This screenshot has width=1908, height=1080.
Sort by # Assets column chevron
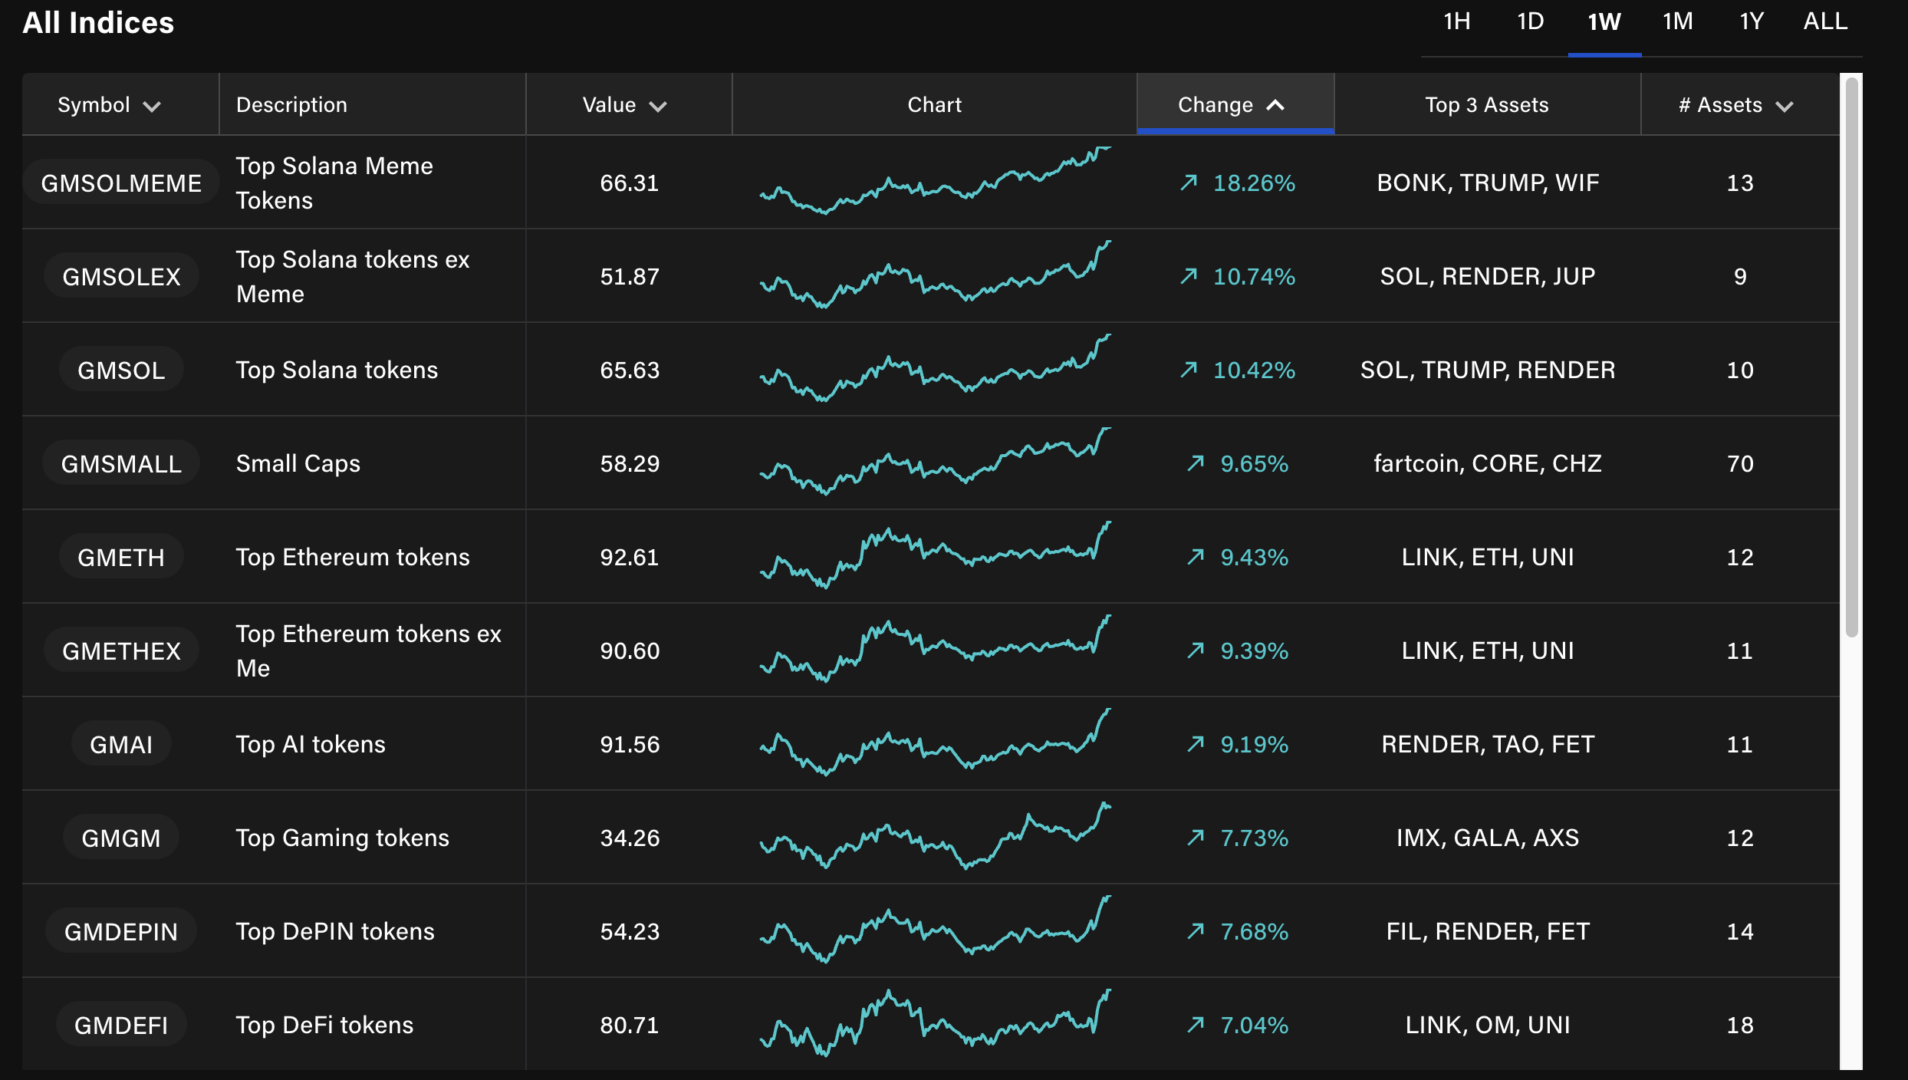click(x=1785, y=106)
